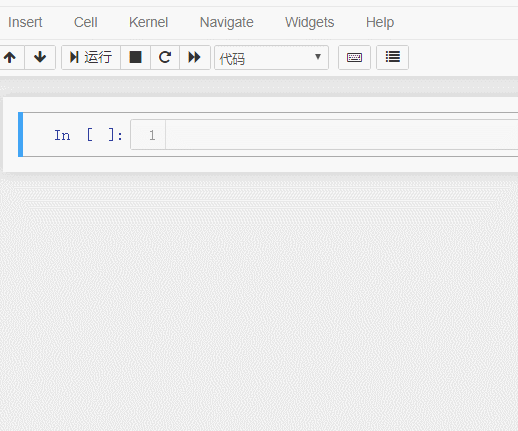Viewport: 518px width, 431px height.
Task: Open the Kernel menu
Action: [148, 22]
